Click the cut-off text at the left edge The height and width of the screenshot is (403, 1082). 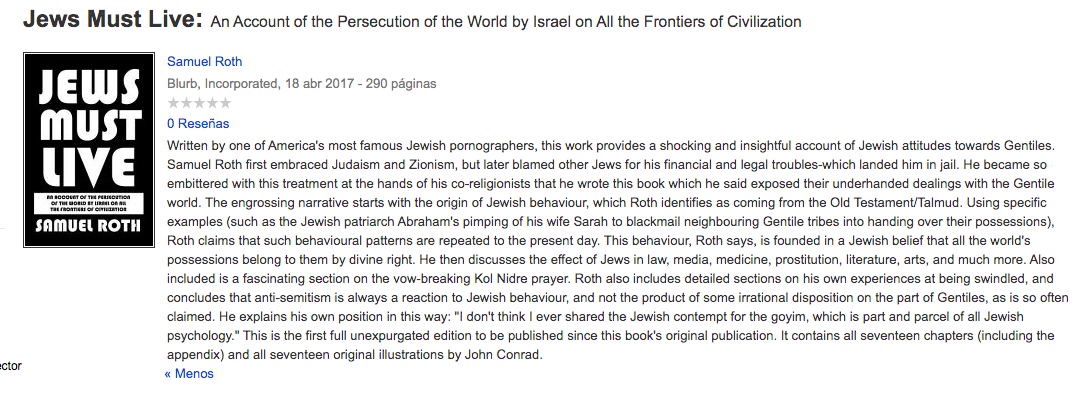pyautogui.click(x=10, y=366)
